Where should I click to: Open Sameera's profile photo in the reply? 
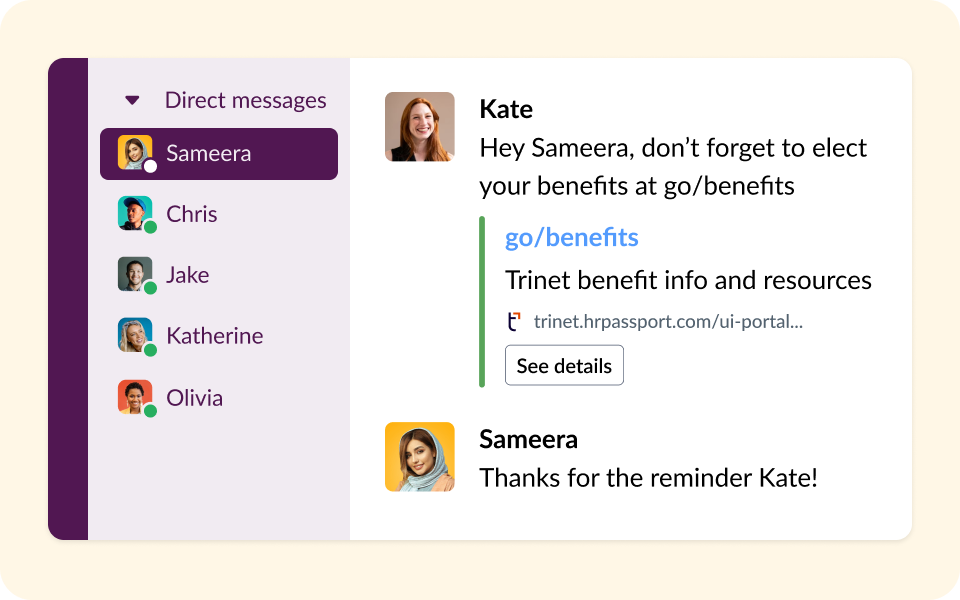[420, 457]
